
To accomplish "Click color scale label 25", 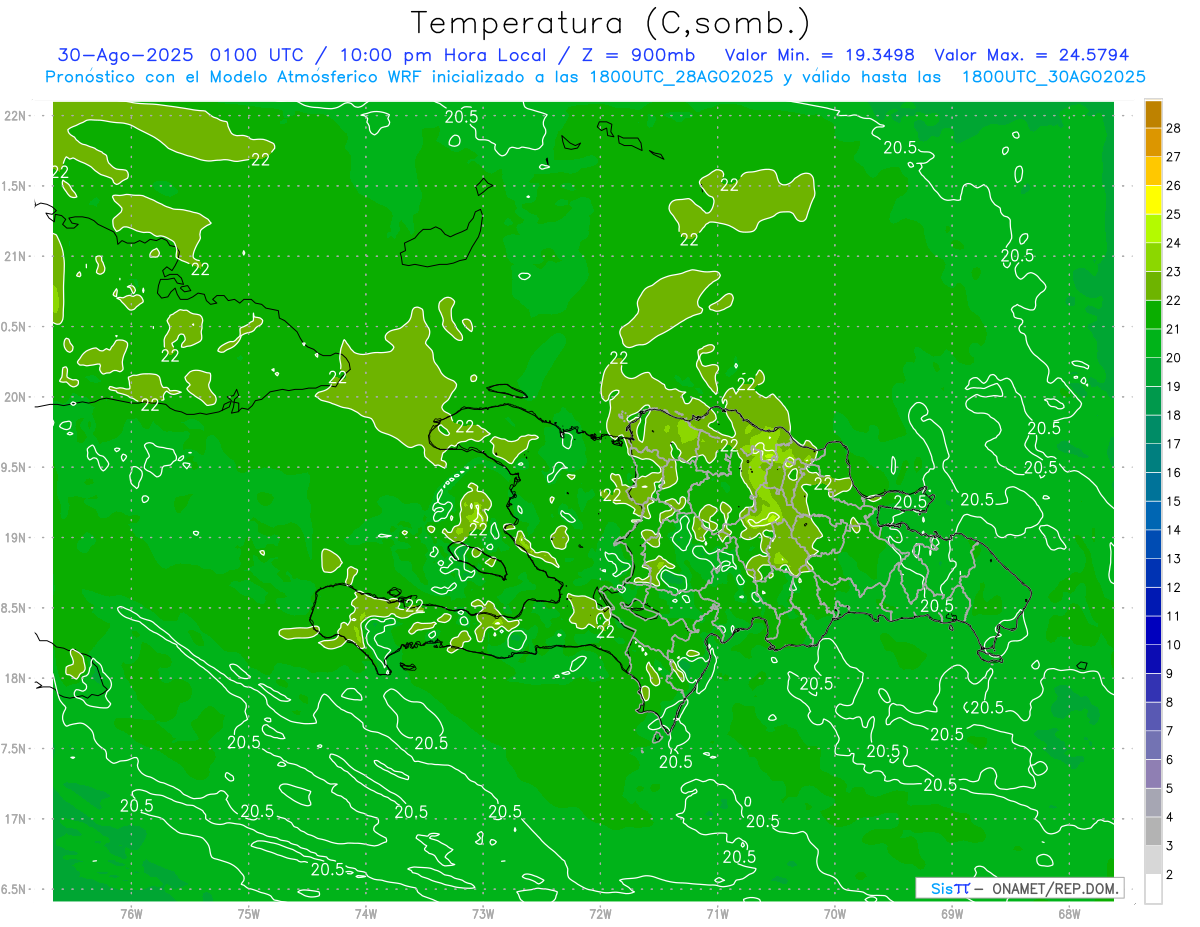I will (x=1175, y=214).
